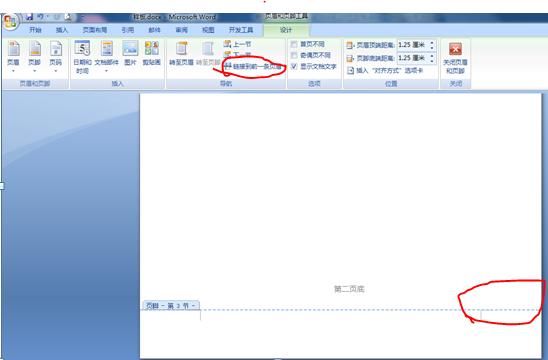This screenshot has height=360, width=548.
Task: Open the 开发工具 ribbon tab
Action: coord(241,30)
